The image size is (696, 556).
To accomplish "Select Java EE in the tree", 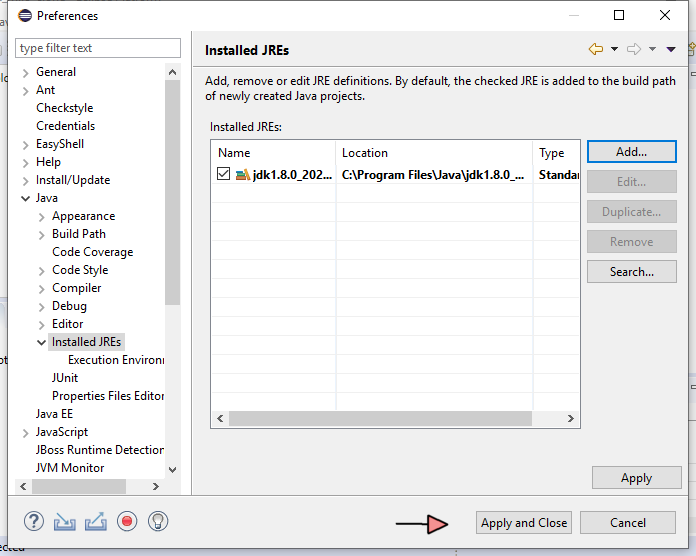I will coord(54,414).
